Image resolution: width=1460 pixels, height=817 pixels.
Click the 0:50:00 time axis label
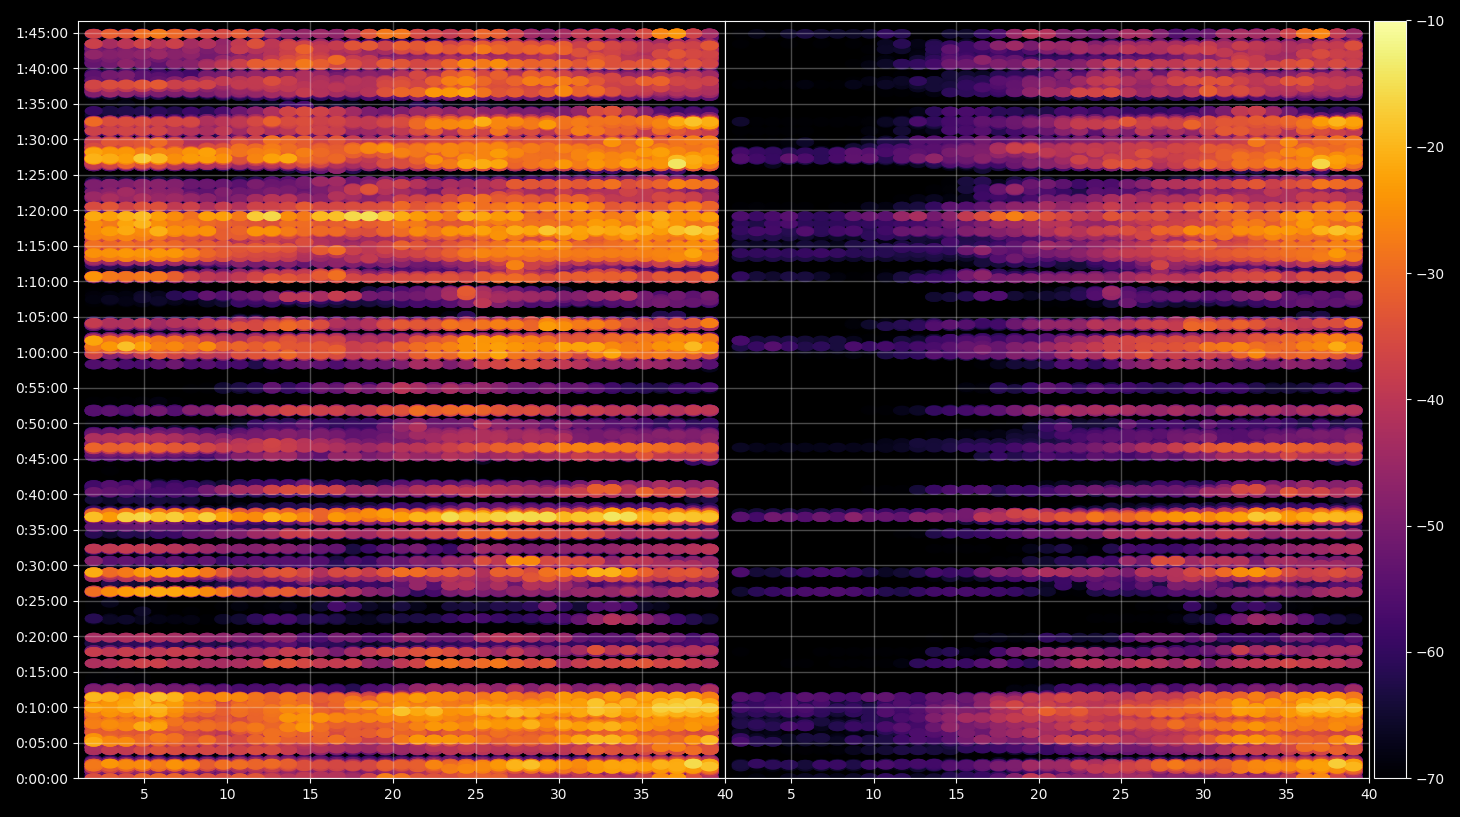[42, 424]
